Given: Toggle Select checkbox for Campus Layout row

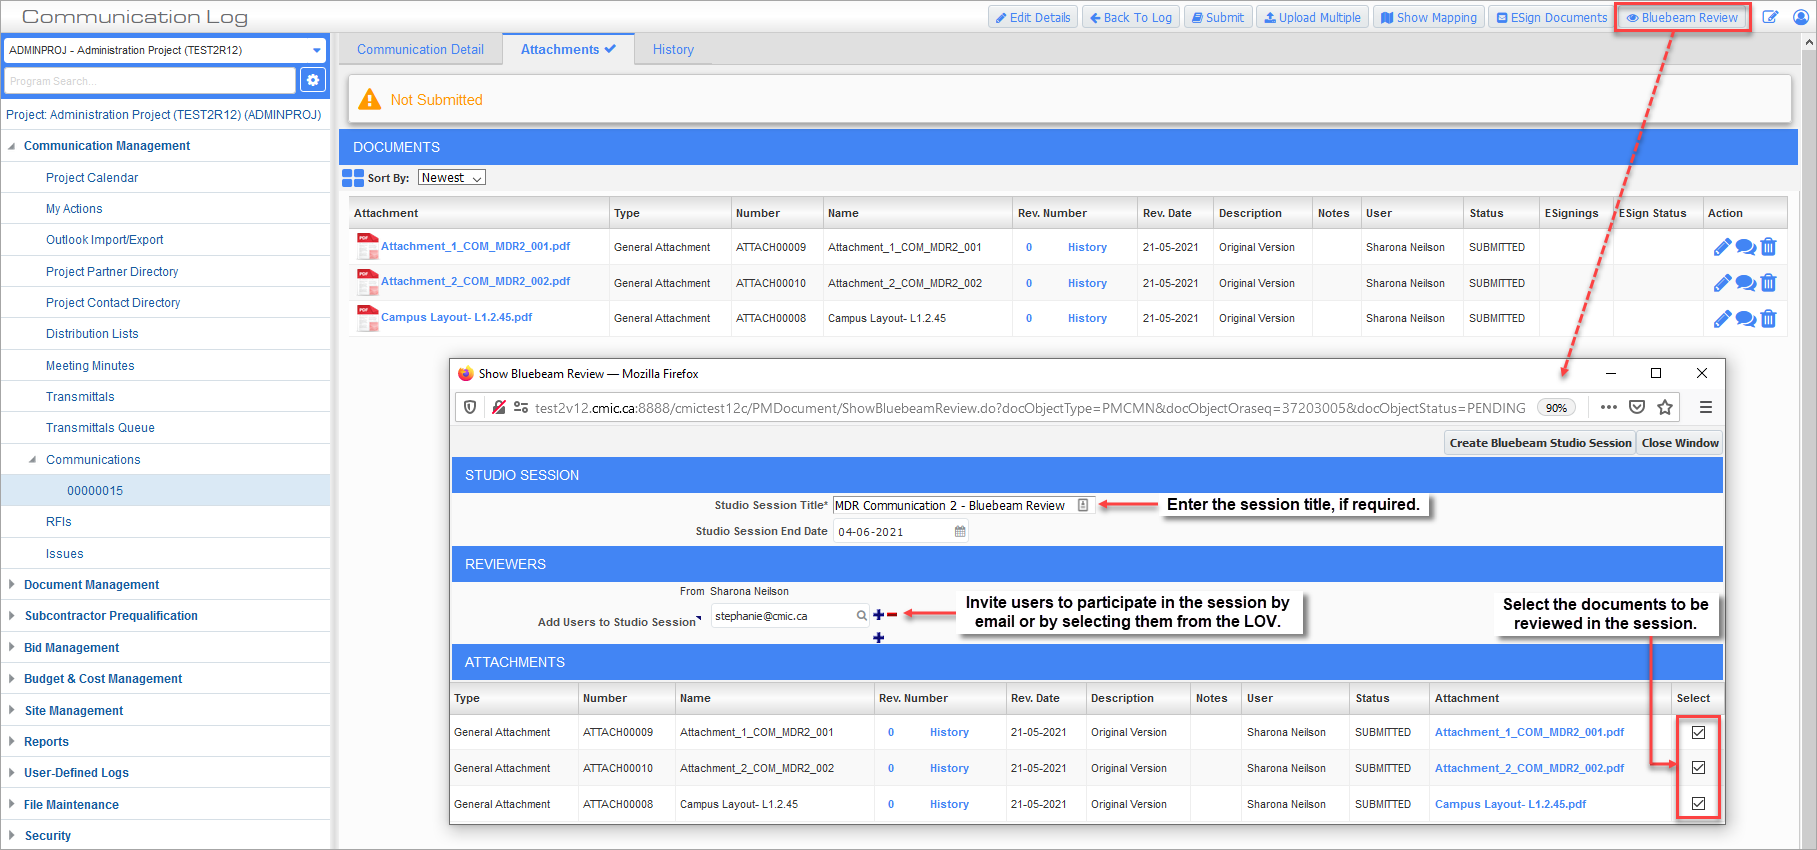Looking at the screenshot, I should (x=1698, y=804).
